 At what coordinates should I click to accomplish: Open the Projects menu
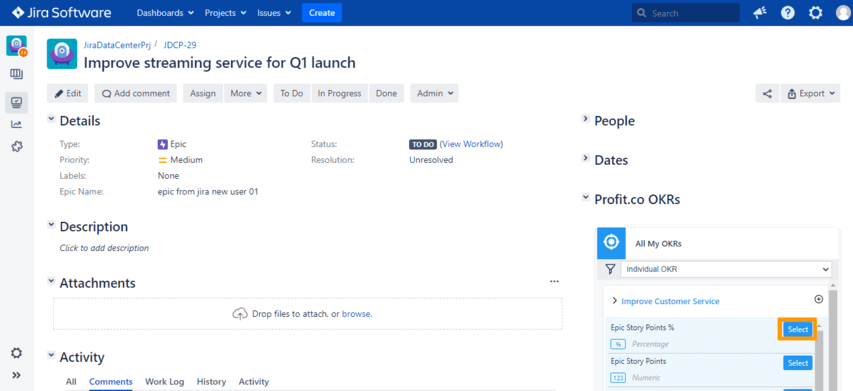[225, 13]
